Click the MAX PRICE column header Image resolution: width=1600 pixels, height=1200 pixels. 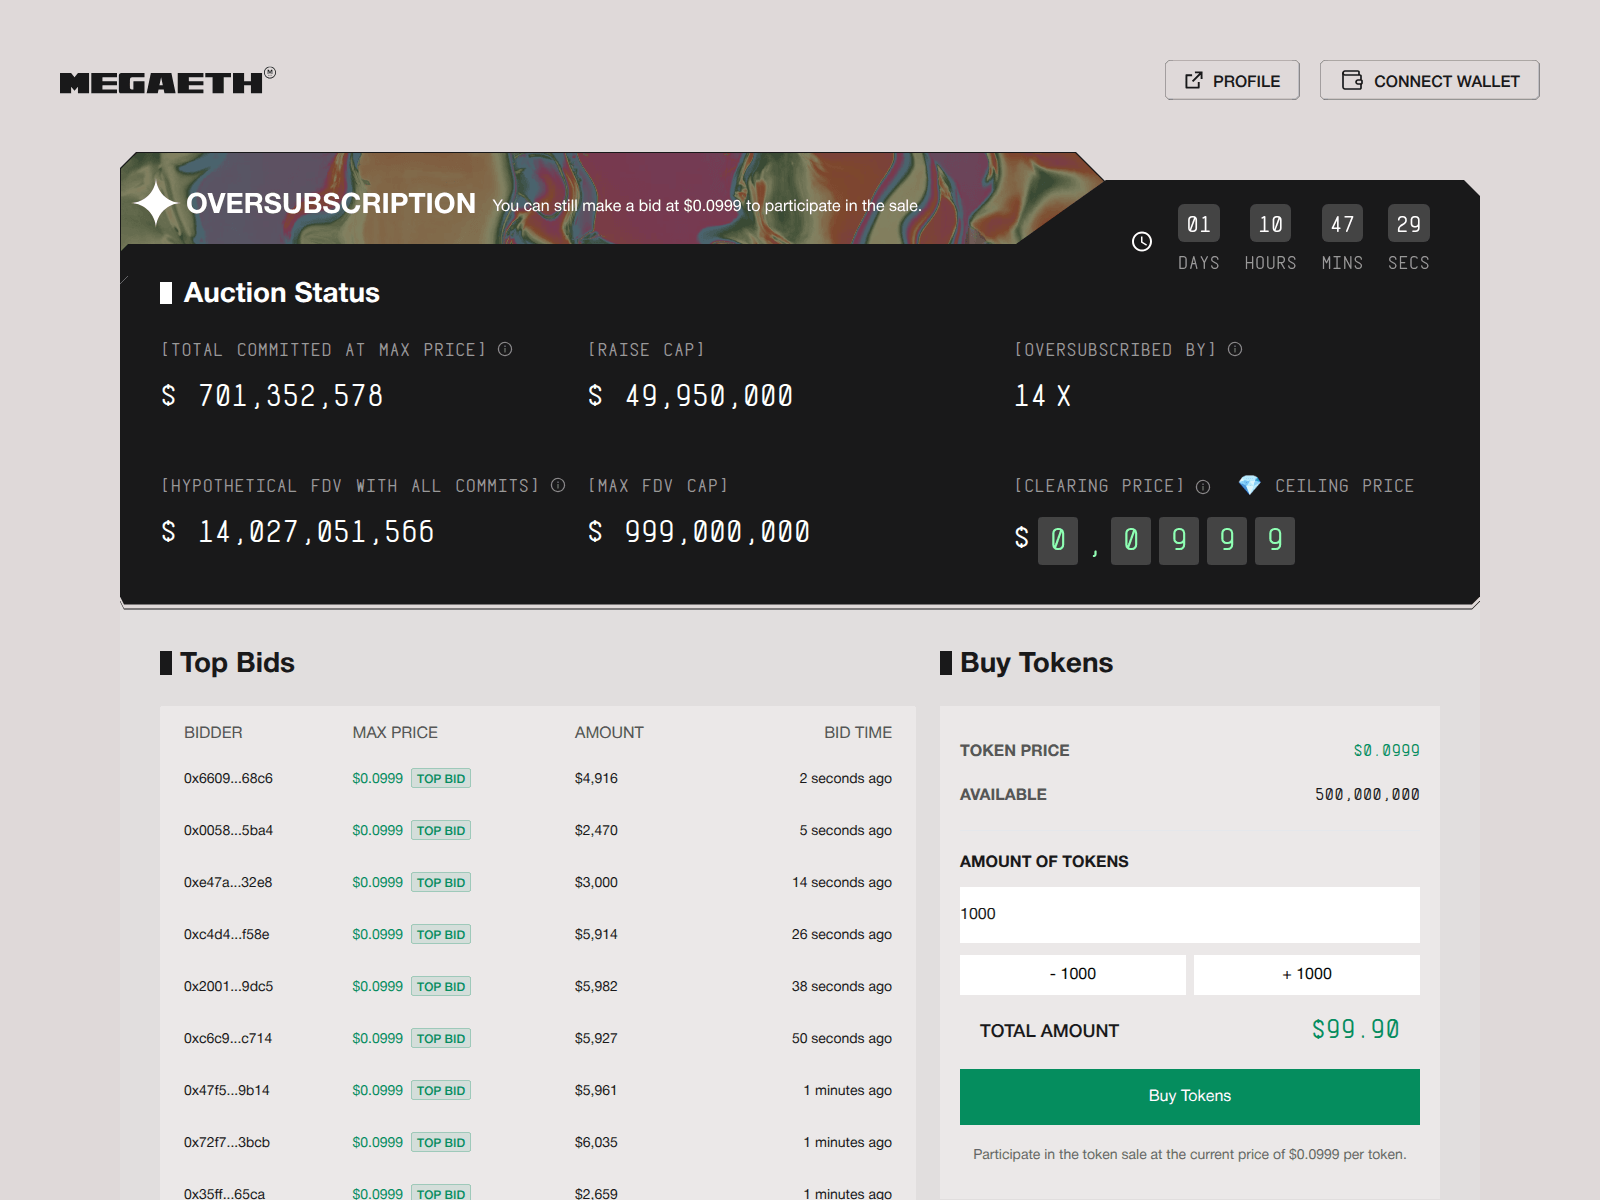click(395, 732)
